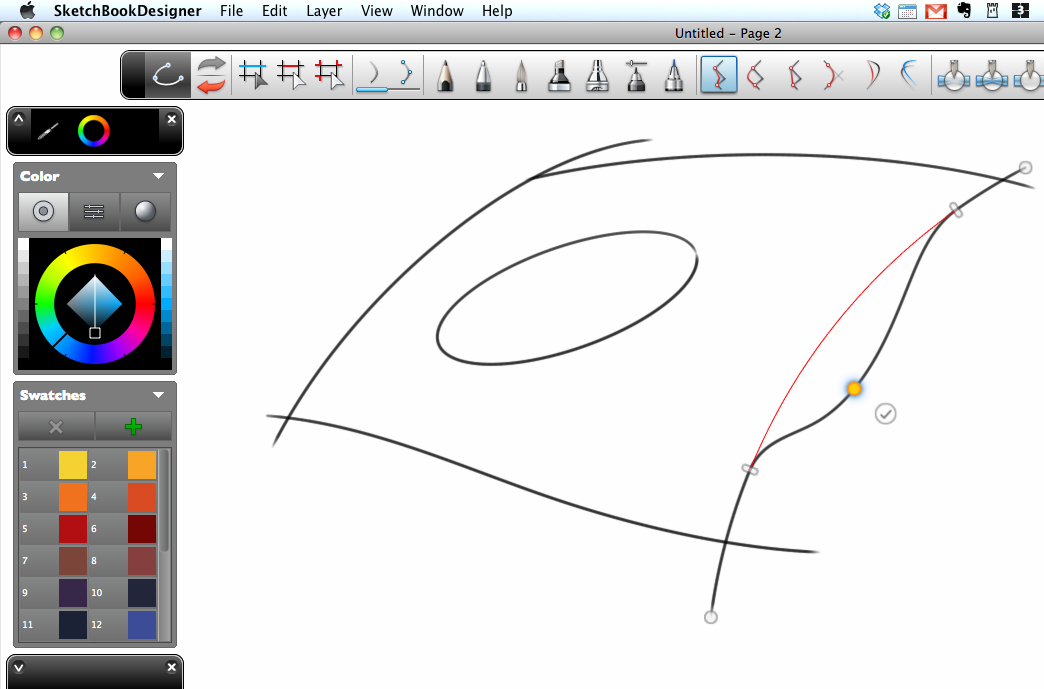The image size is (1044, 689).
Task: Open the Window menu
Action: pyautogui.click(x=437, y=11)
